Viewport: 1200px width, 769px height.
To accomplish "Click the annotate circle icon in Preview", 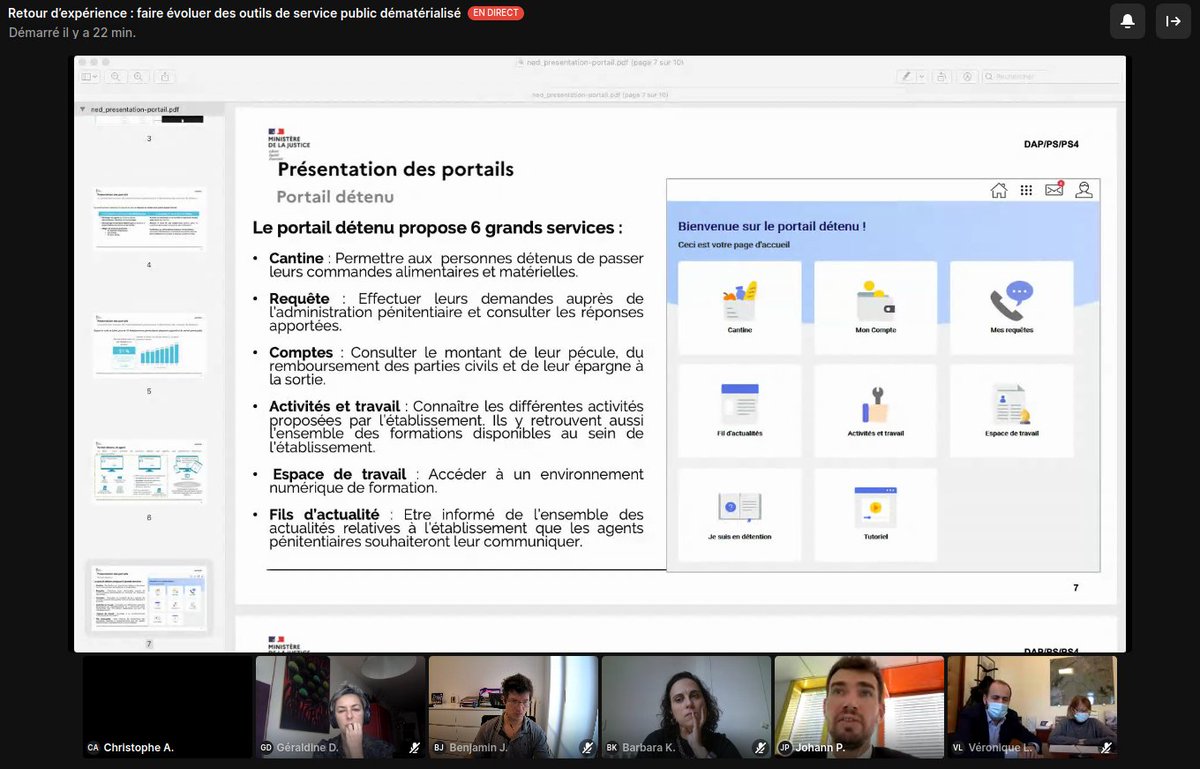I will pos(967,76).
